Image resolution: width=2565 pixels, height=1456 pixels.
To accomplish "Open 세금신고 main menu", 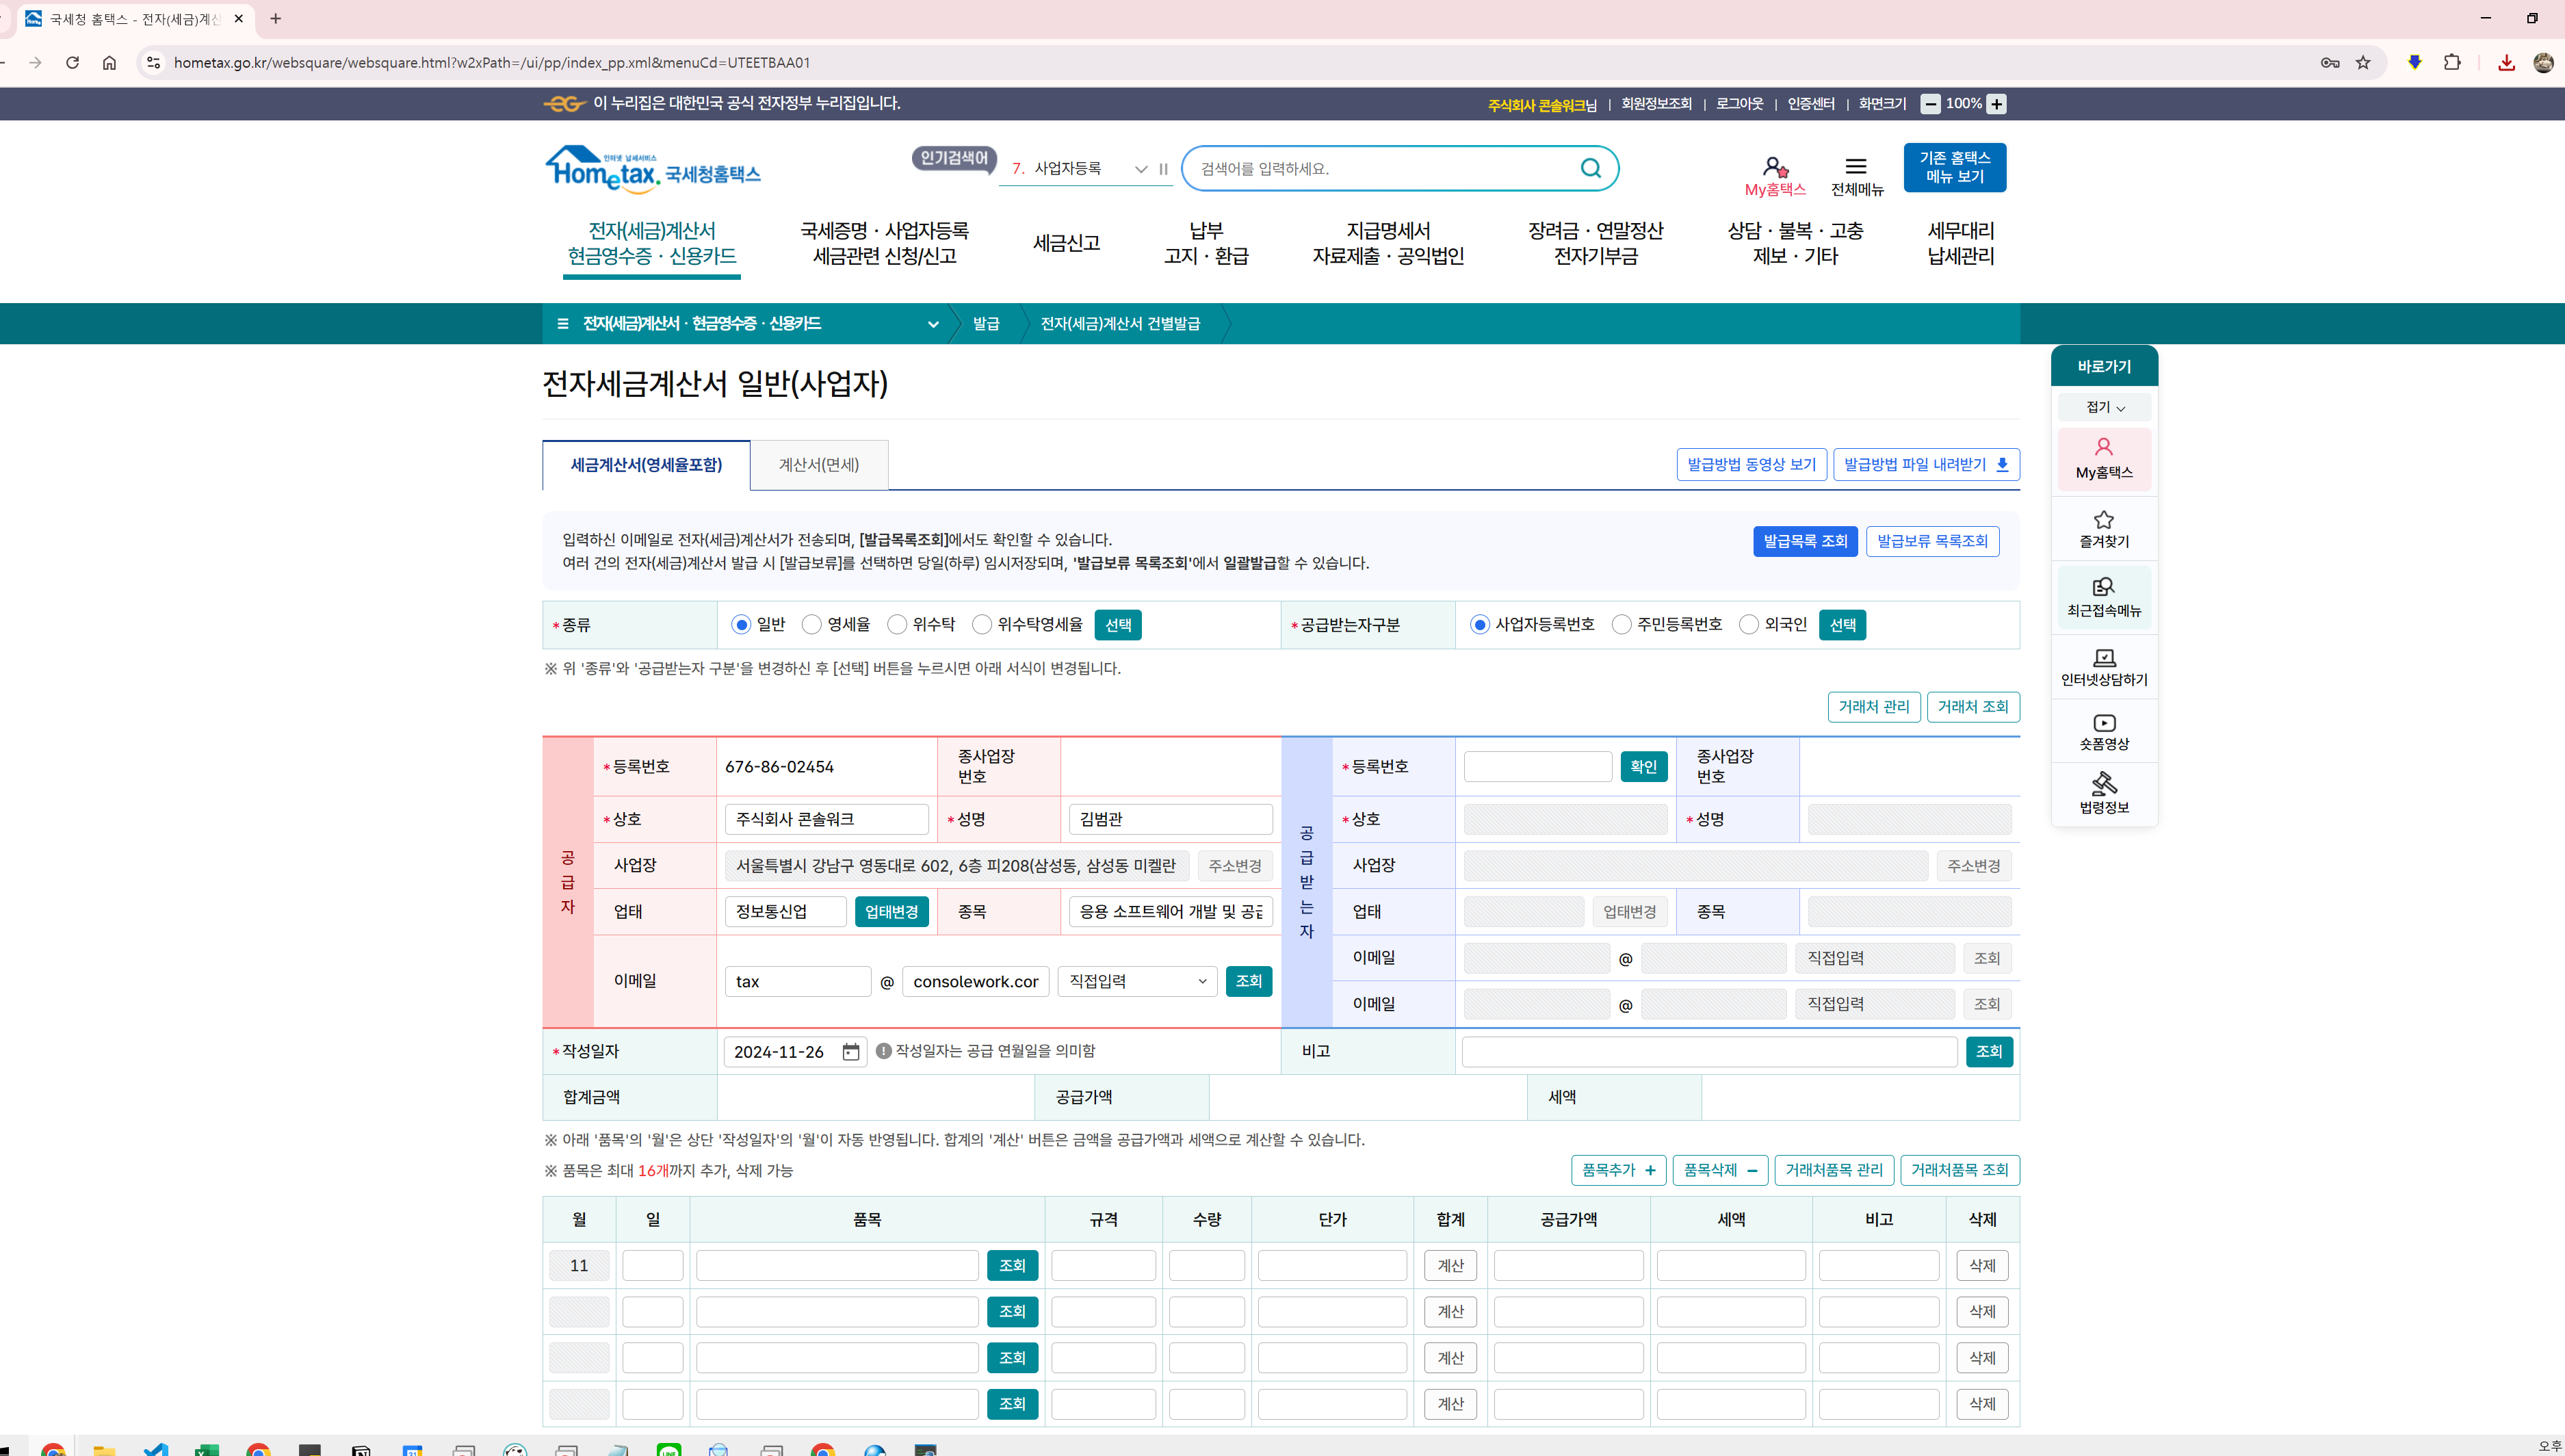I will pyautogui.click(x=1066, y=243).
